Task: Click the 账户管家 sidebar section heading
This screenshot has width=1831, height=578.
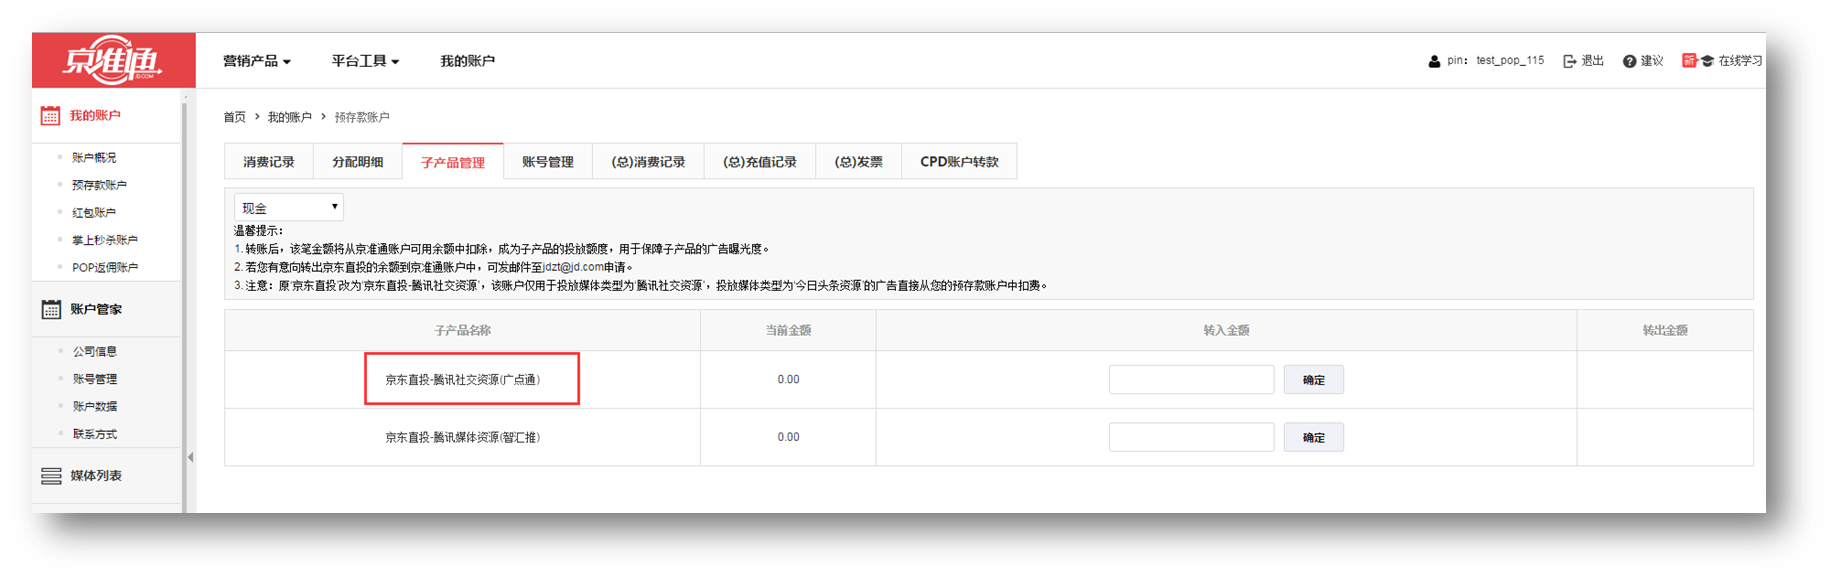Action: click(x=96, y=309)
